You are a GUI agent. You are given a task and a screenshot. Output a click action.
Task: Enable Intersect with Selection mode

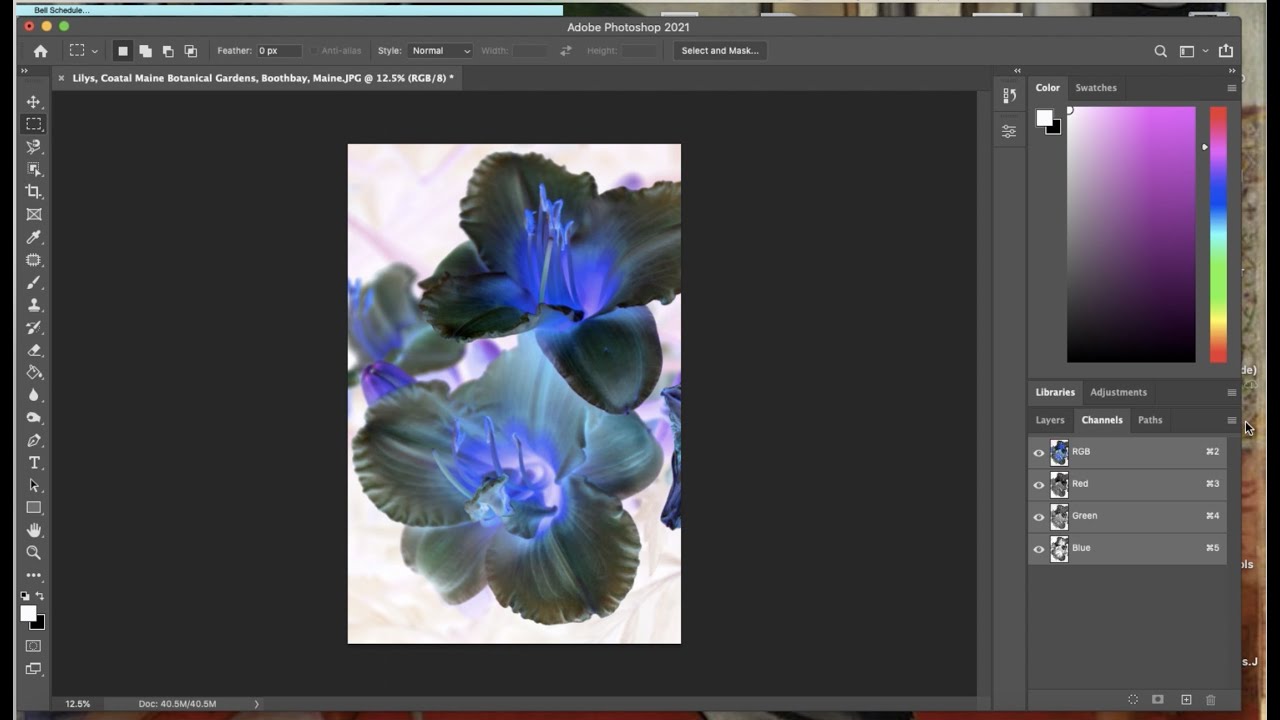pyautogui.click(x=191, y=51)
